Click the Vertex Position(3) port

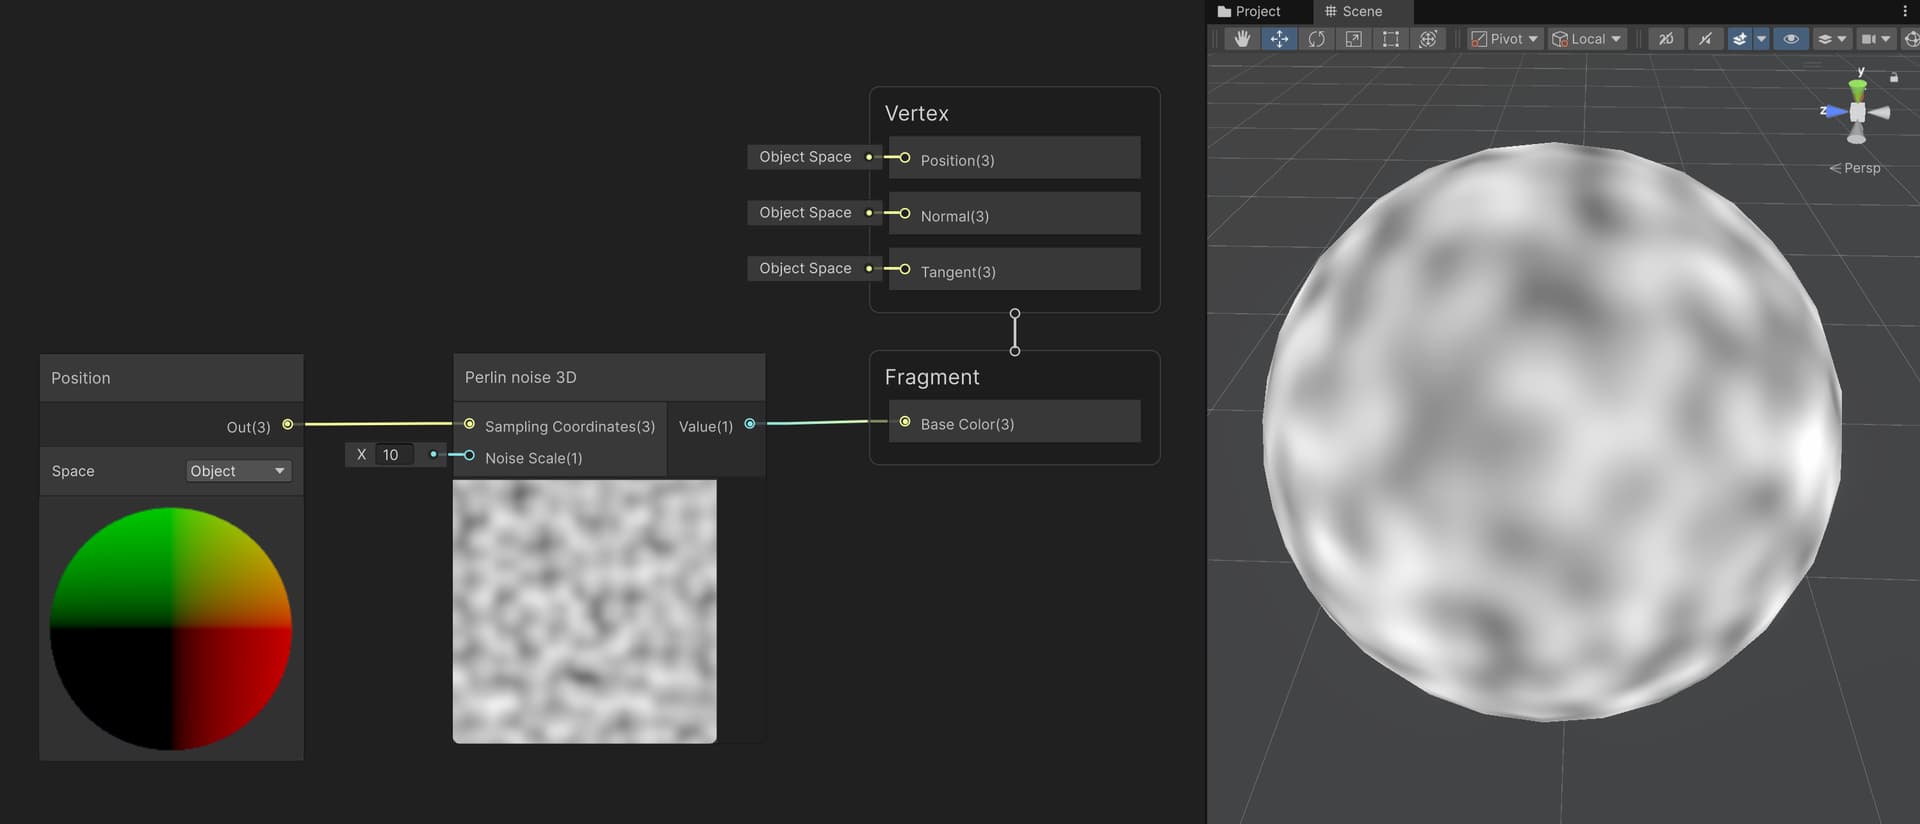pos(905,158)
